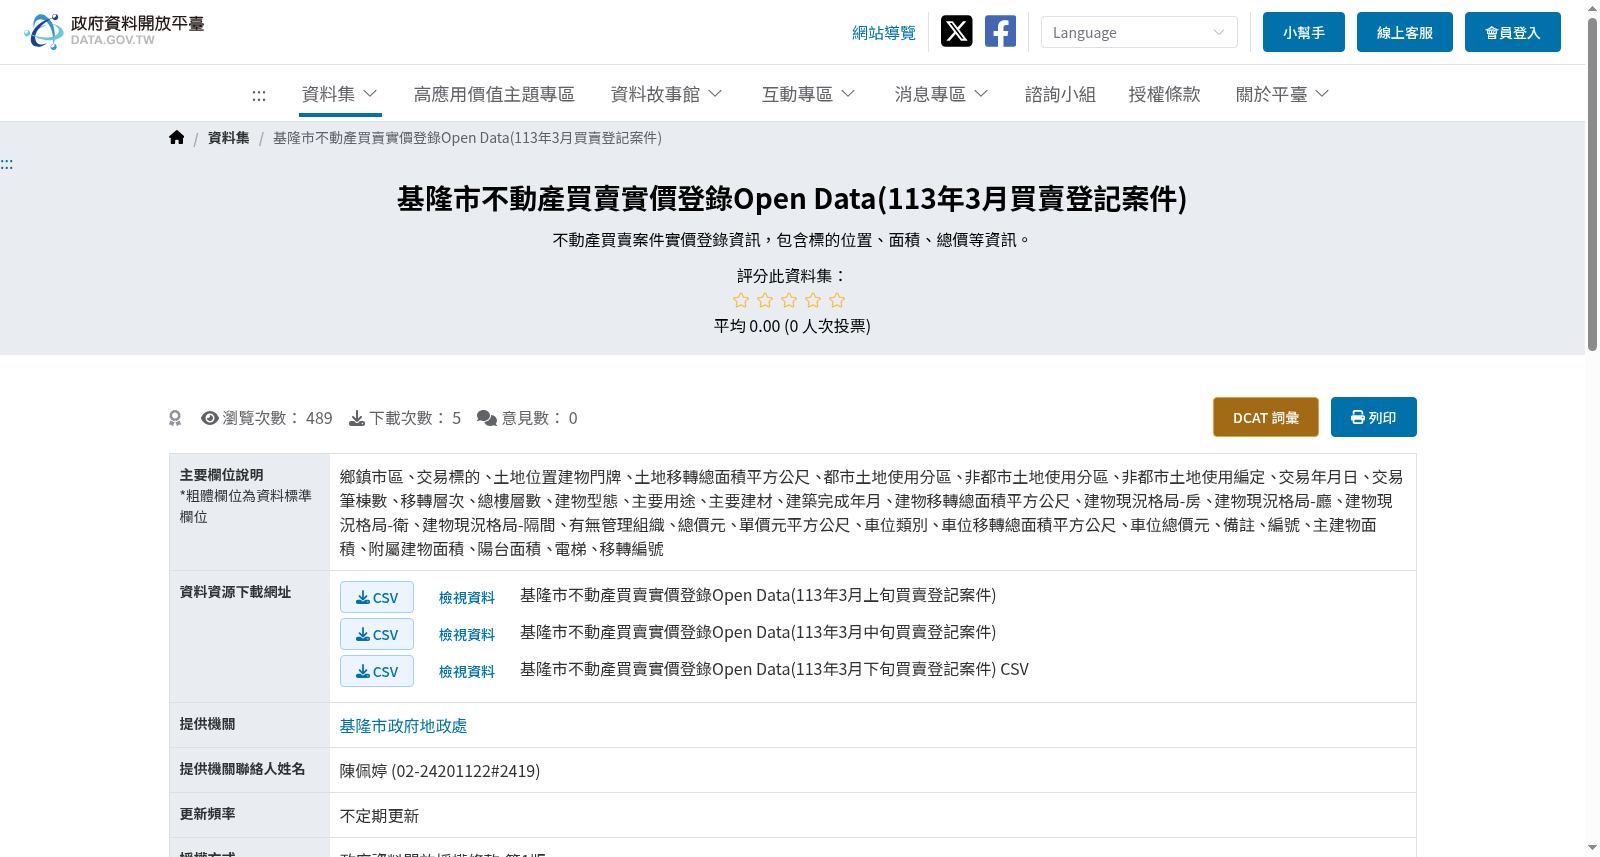The width and height of the screenshot is (1600, 857).
Task: Click the 評分此資料集 label
Action: click(792, 276)
